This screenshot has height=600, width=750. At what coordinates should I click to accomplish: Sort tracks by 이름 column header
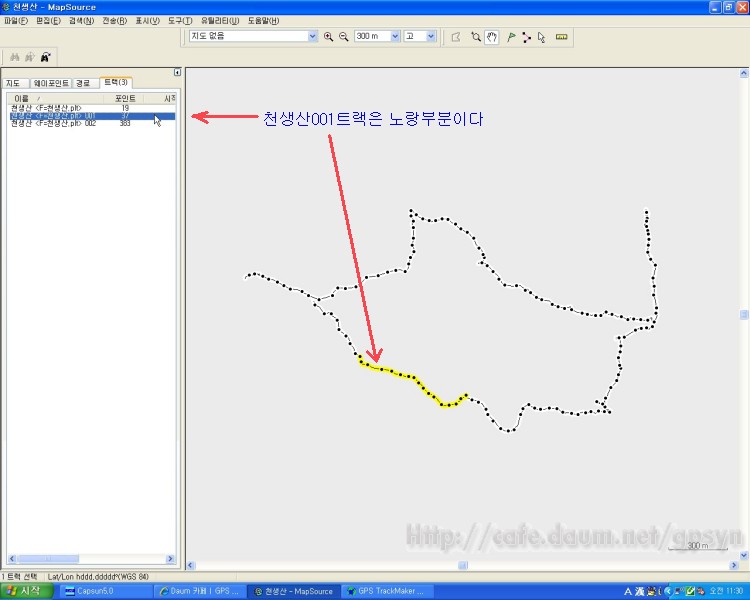[55, 98]
